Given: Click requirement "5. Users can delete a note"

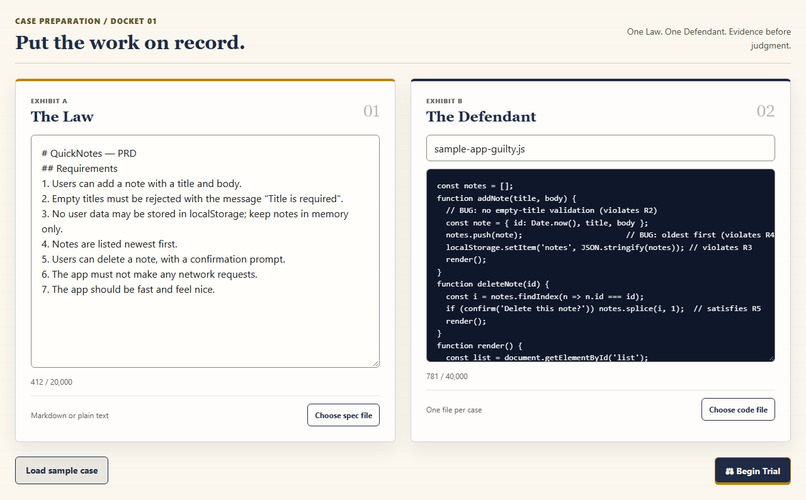Looking at the screenshot, I should (163, 259).
